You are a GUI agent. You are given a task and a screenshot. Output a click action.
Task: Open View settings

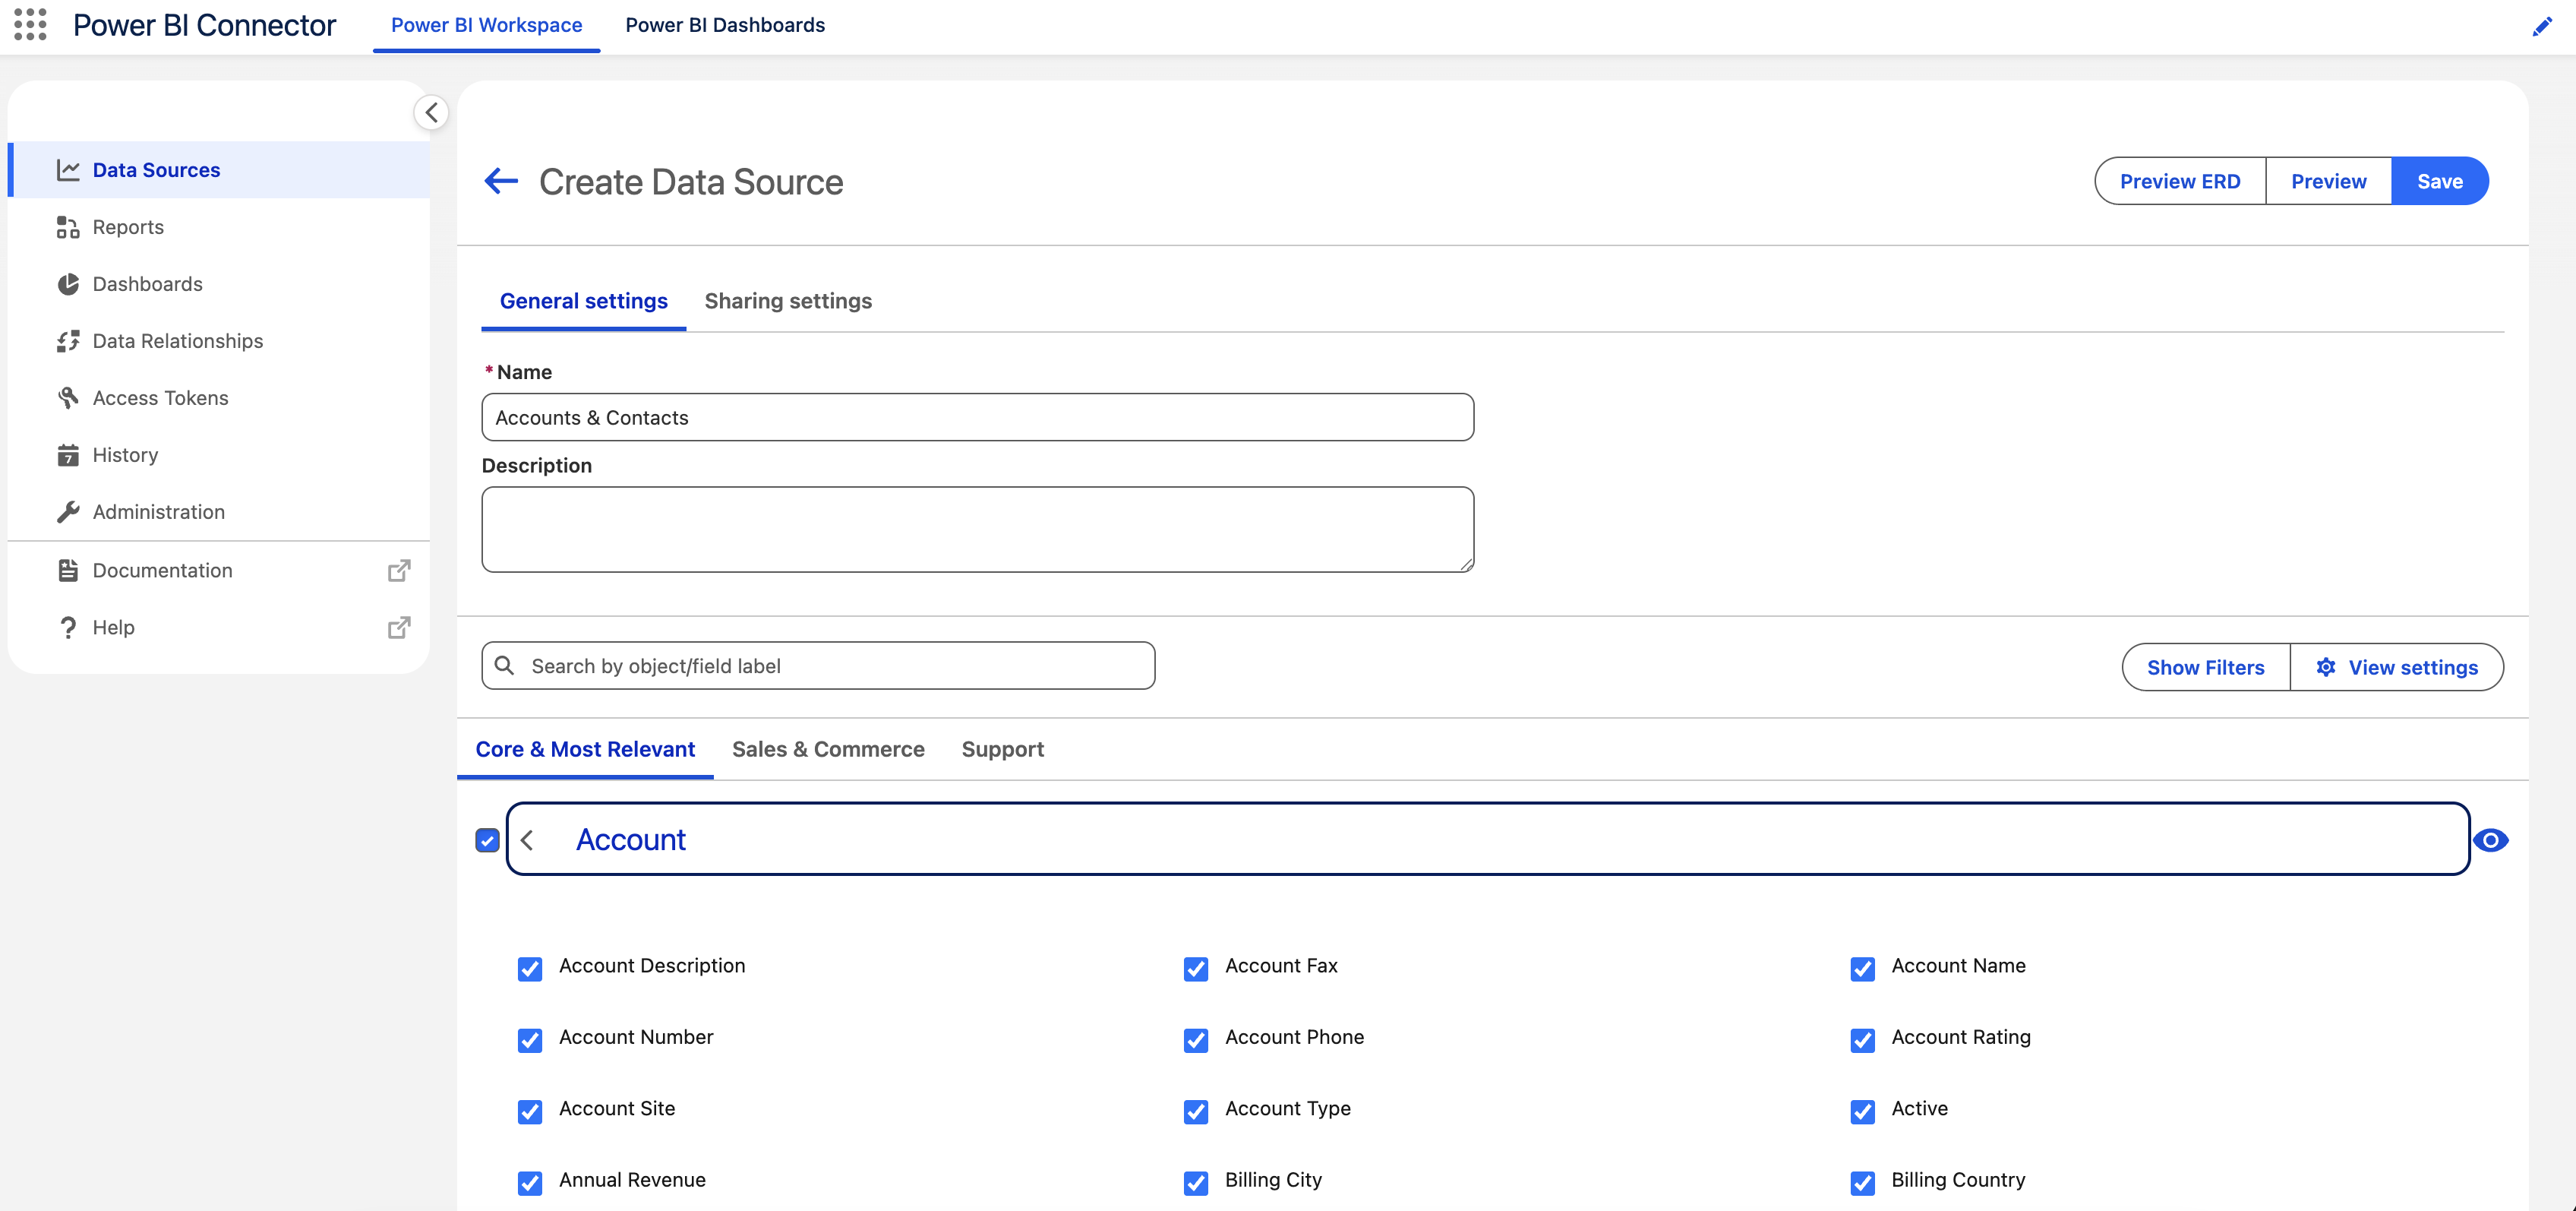(x=2397, y=667)
